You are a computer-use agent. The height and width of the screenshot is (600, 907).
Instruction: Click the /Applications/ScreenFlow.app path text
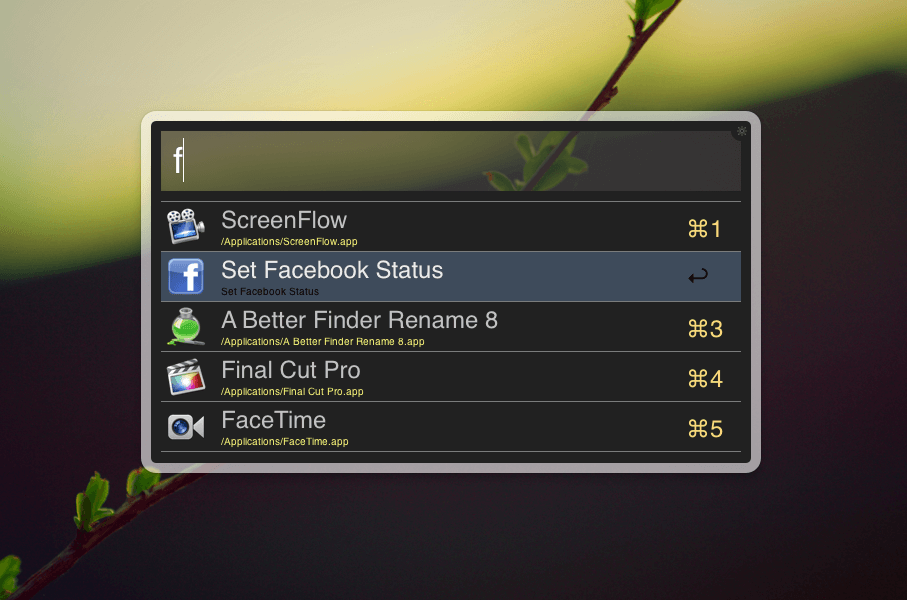289,242
